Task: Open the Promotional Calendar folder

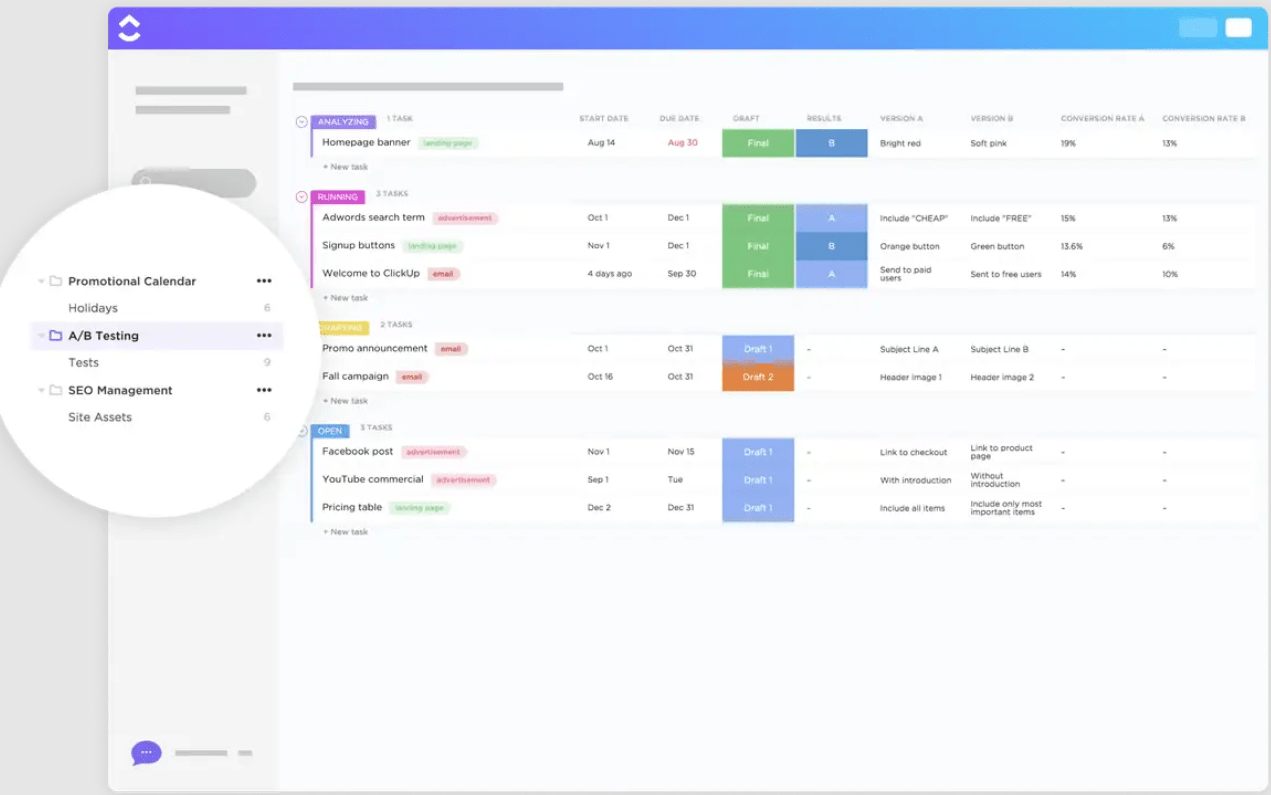Action: (x=132, y=281)
